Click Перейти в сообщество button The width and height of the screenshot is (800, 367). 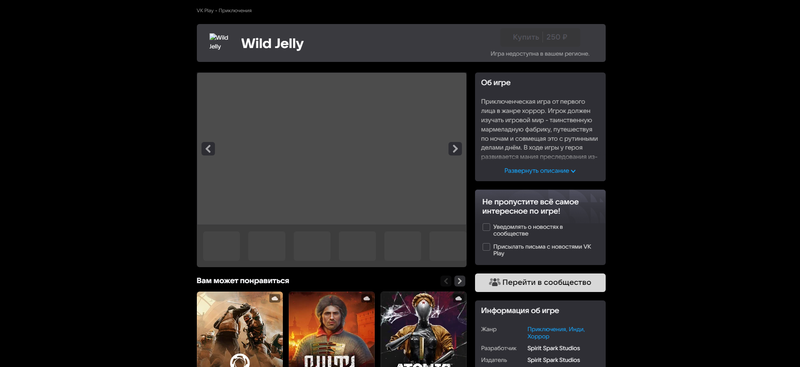pos(540,282)
